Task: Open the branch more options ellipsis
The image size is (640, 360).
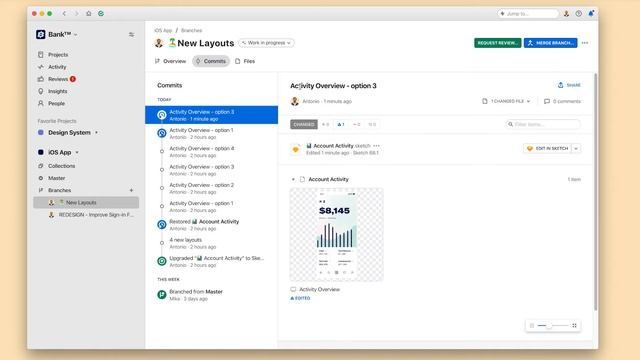Action: click(x=585, y=43)
